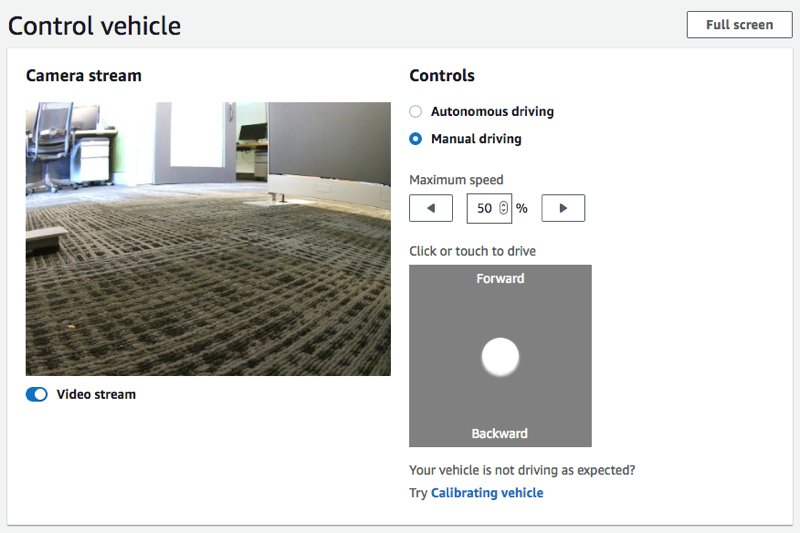Toggle the Video stream switch

click(36, 394)
